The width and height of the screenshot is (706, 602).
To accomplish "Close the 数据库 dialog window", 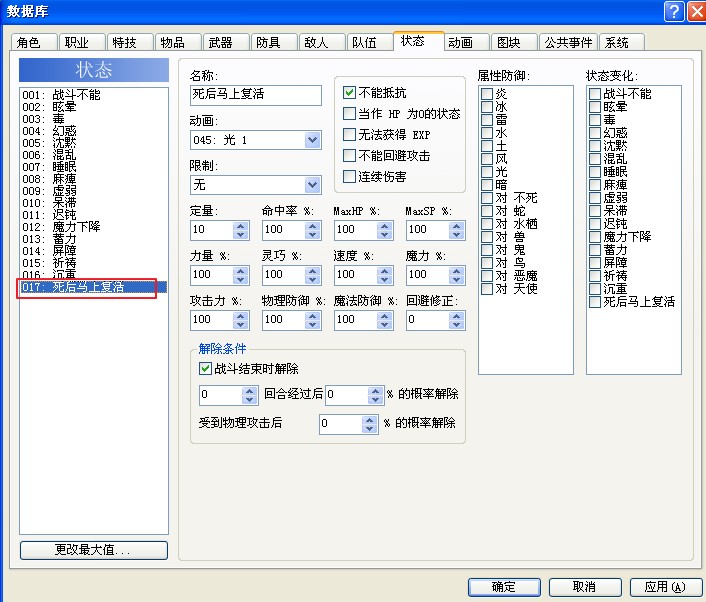I will [x=697, y=11].
